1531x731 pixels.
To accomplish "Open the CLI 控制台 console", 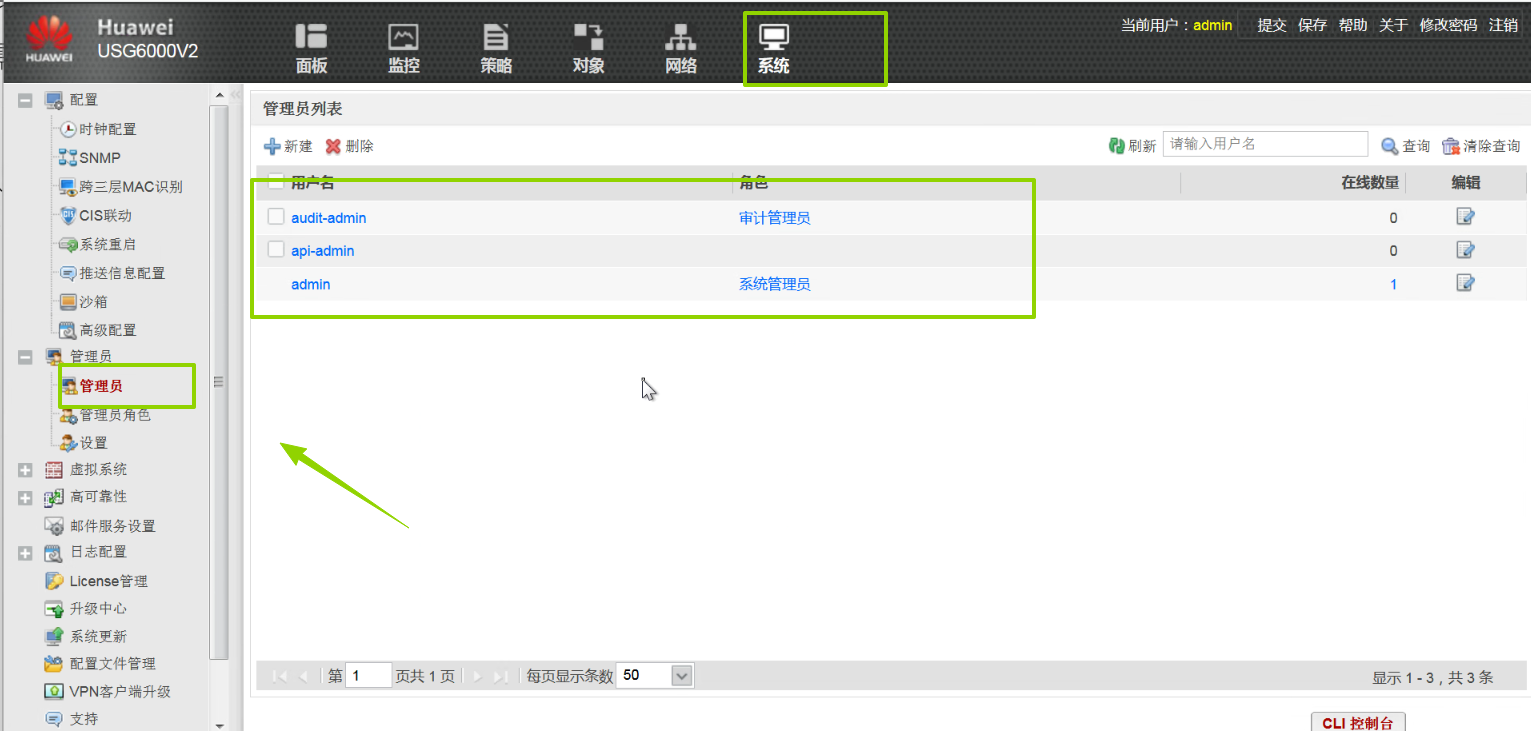I will pyautogui.click(x=1357, y=723).
